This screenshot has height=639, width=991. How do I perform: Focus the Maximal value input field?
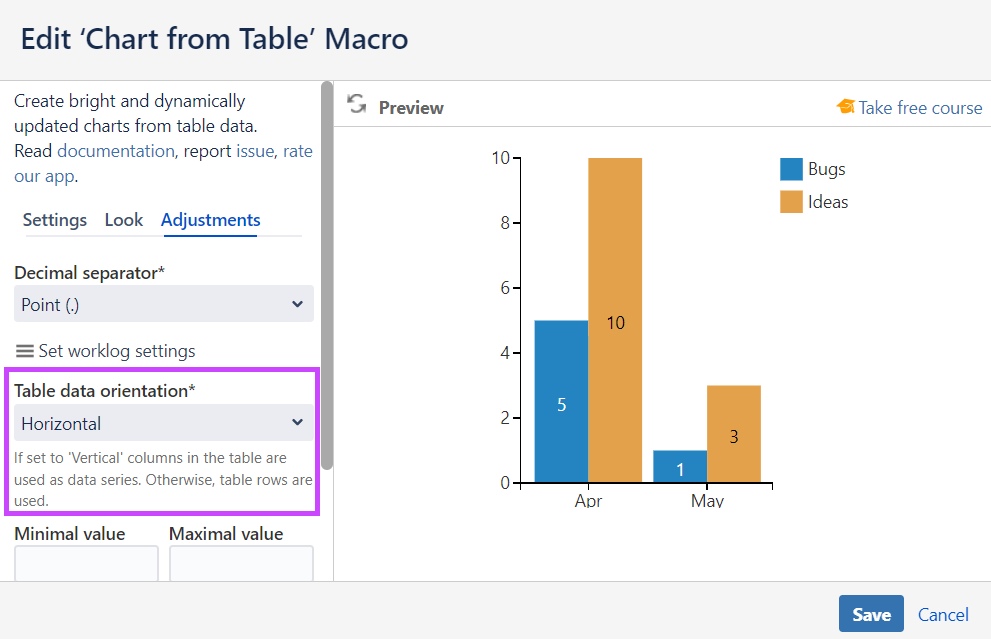pyautogui.click(x=241, y=564)
